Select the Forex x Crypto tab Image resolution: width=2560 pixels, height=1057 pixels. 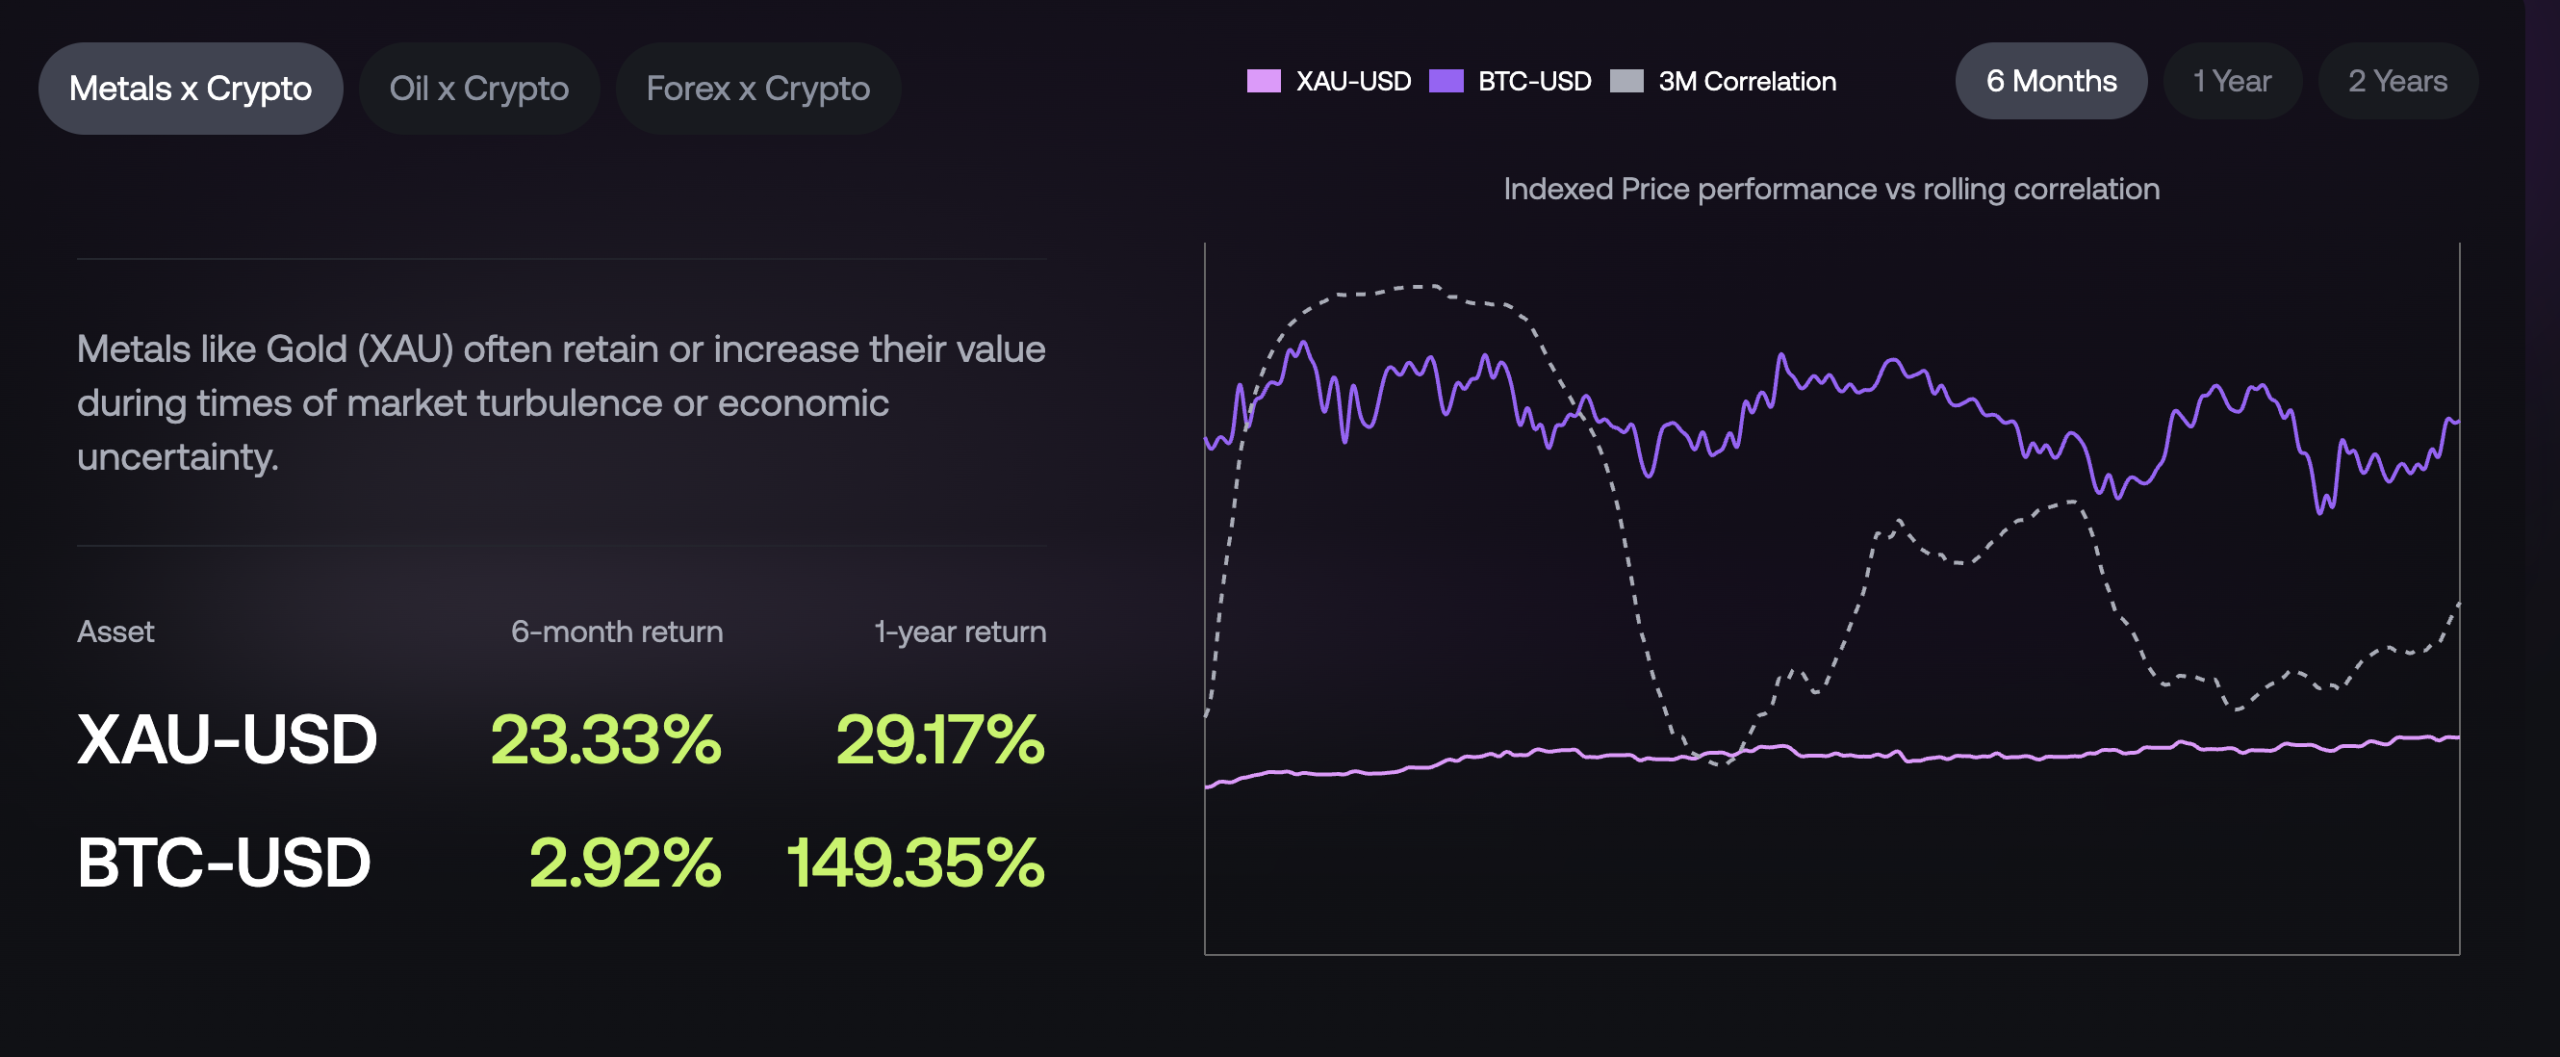[x=758, y=89]
